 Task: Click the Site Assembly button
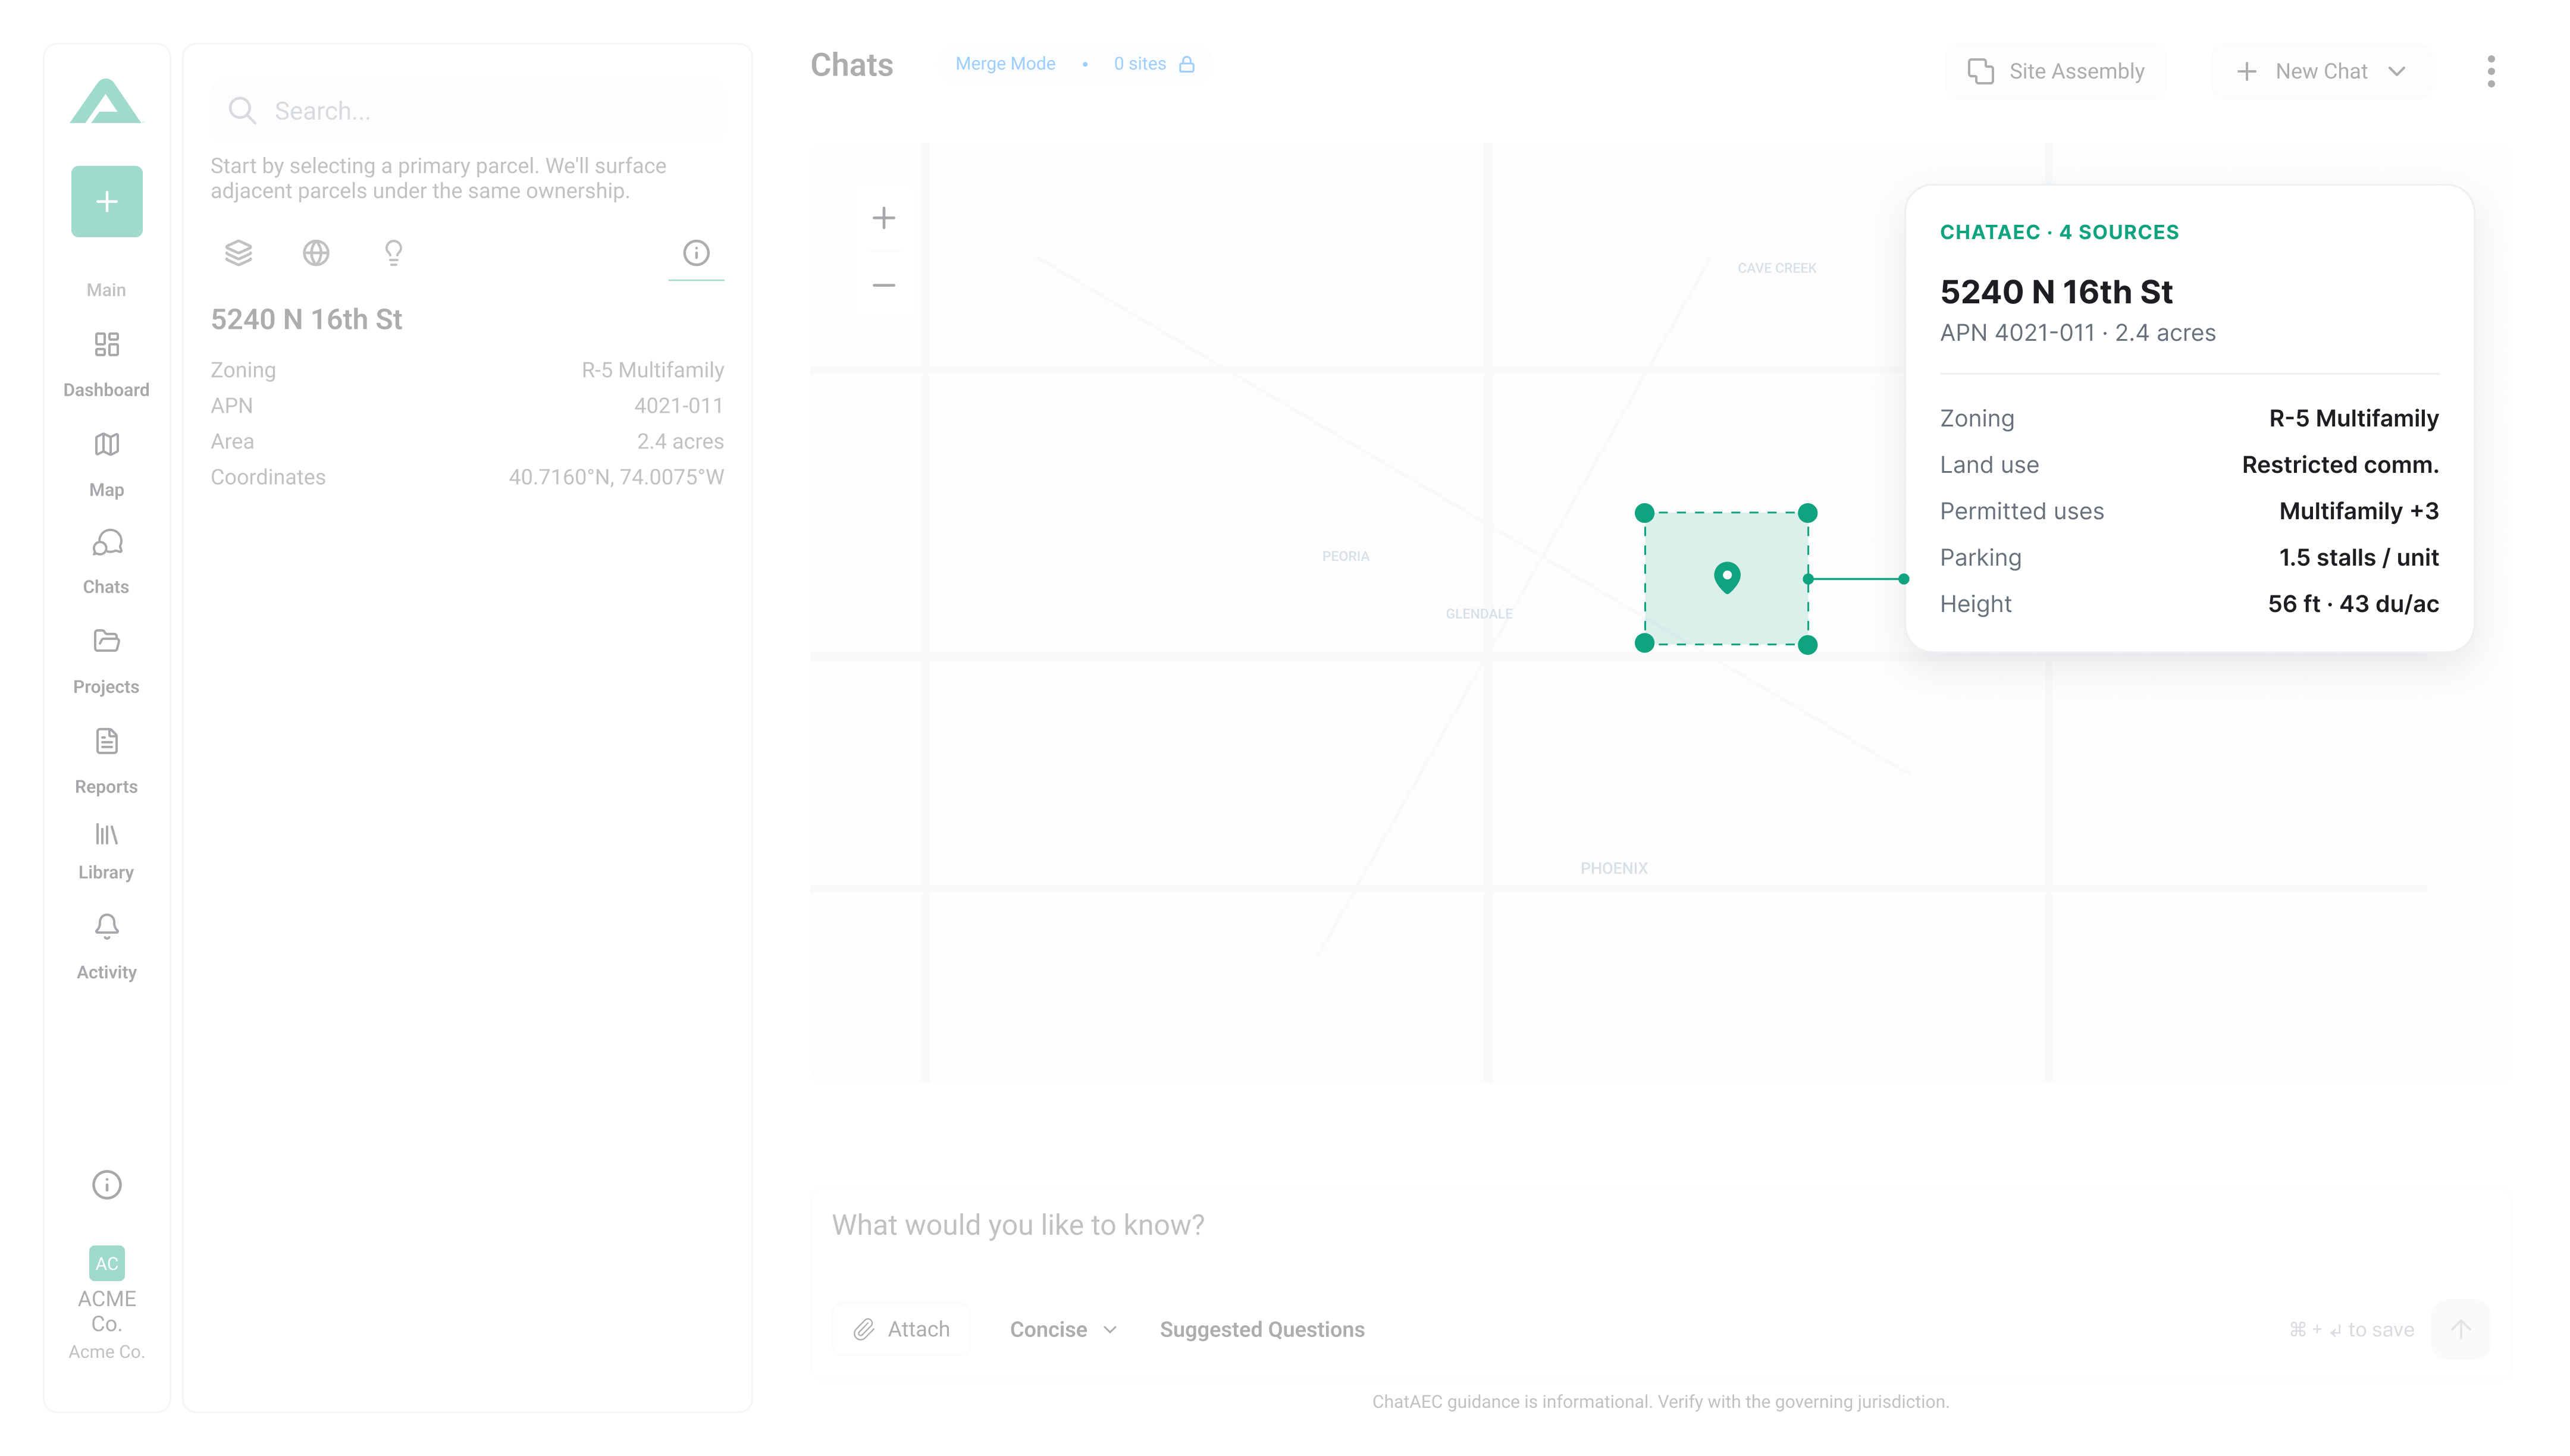click(2056, 71)
